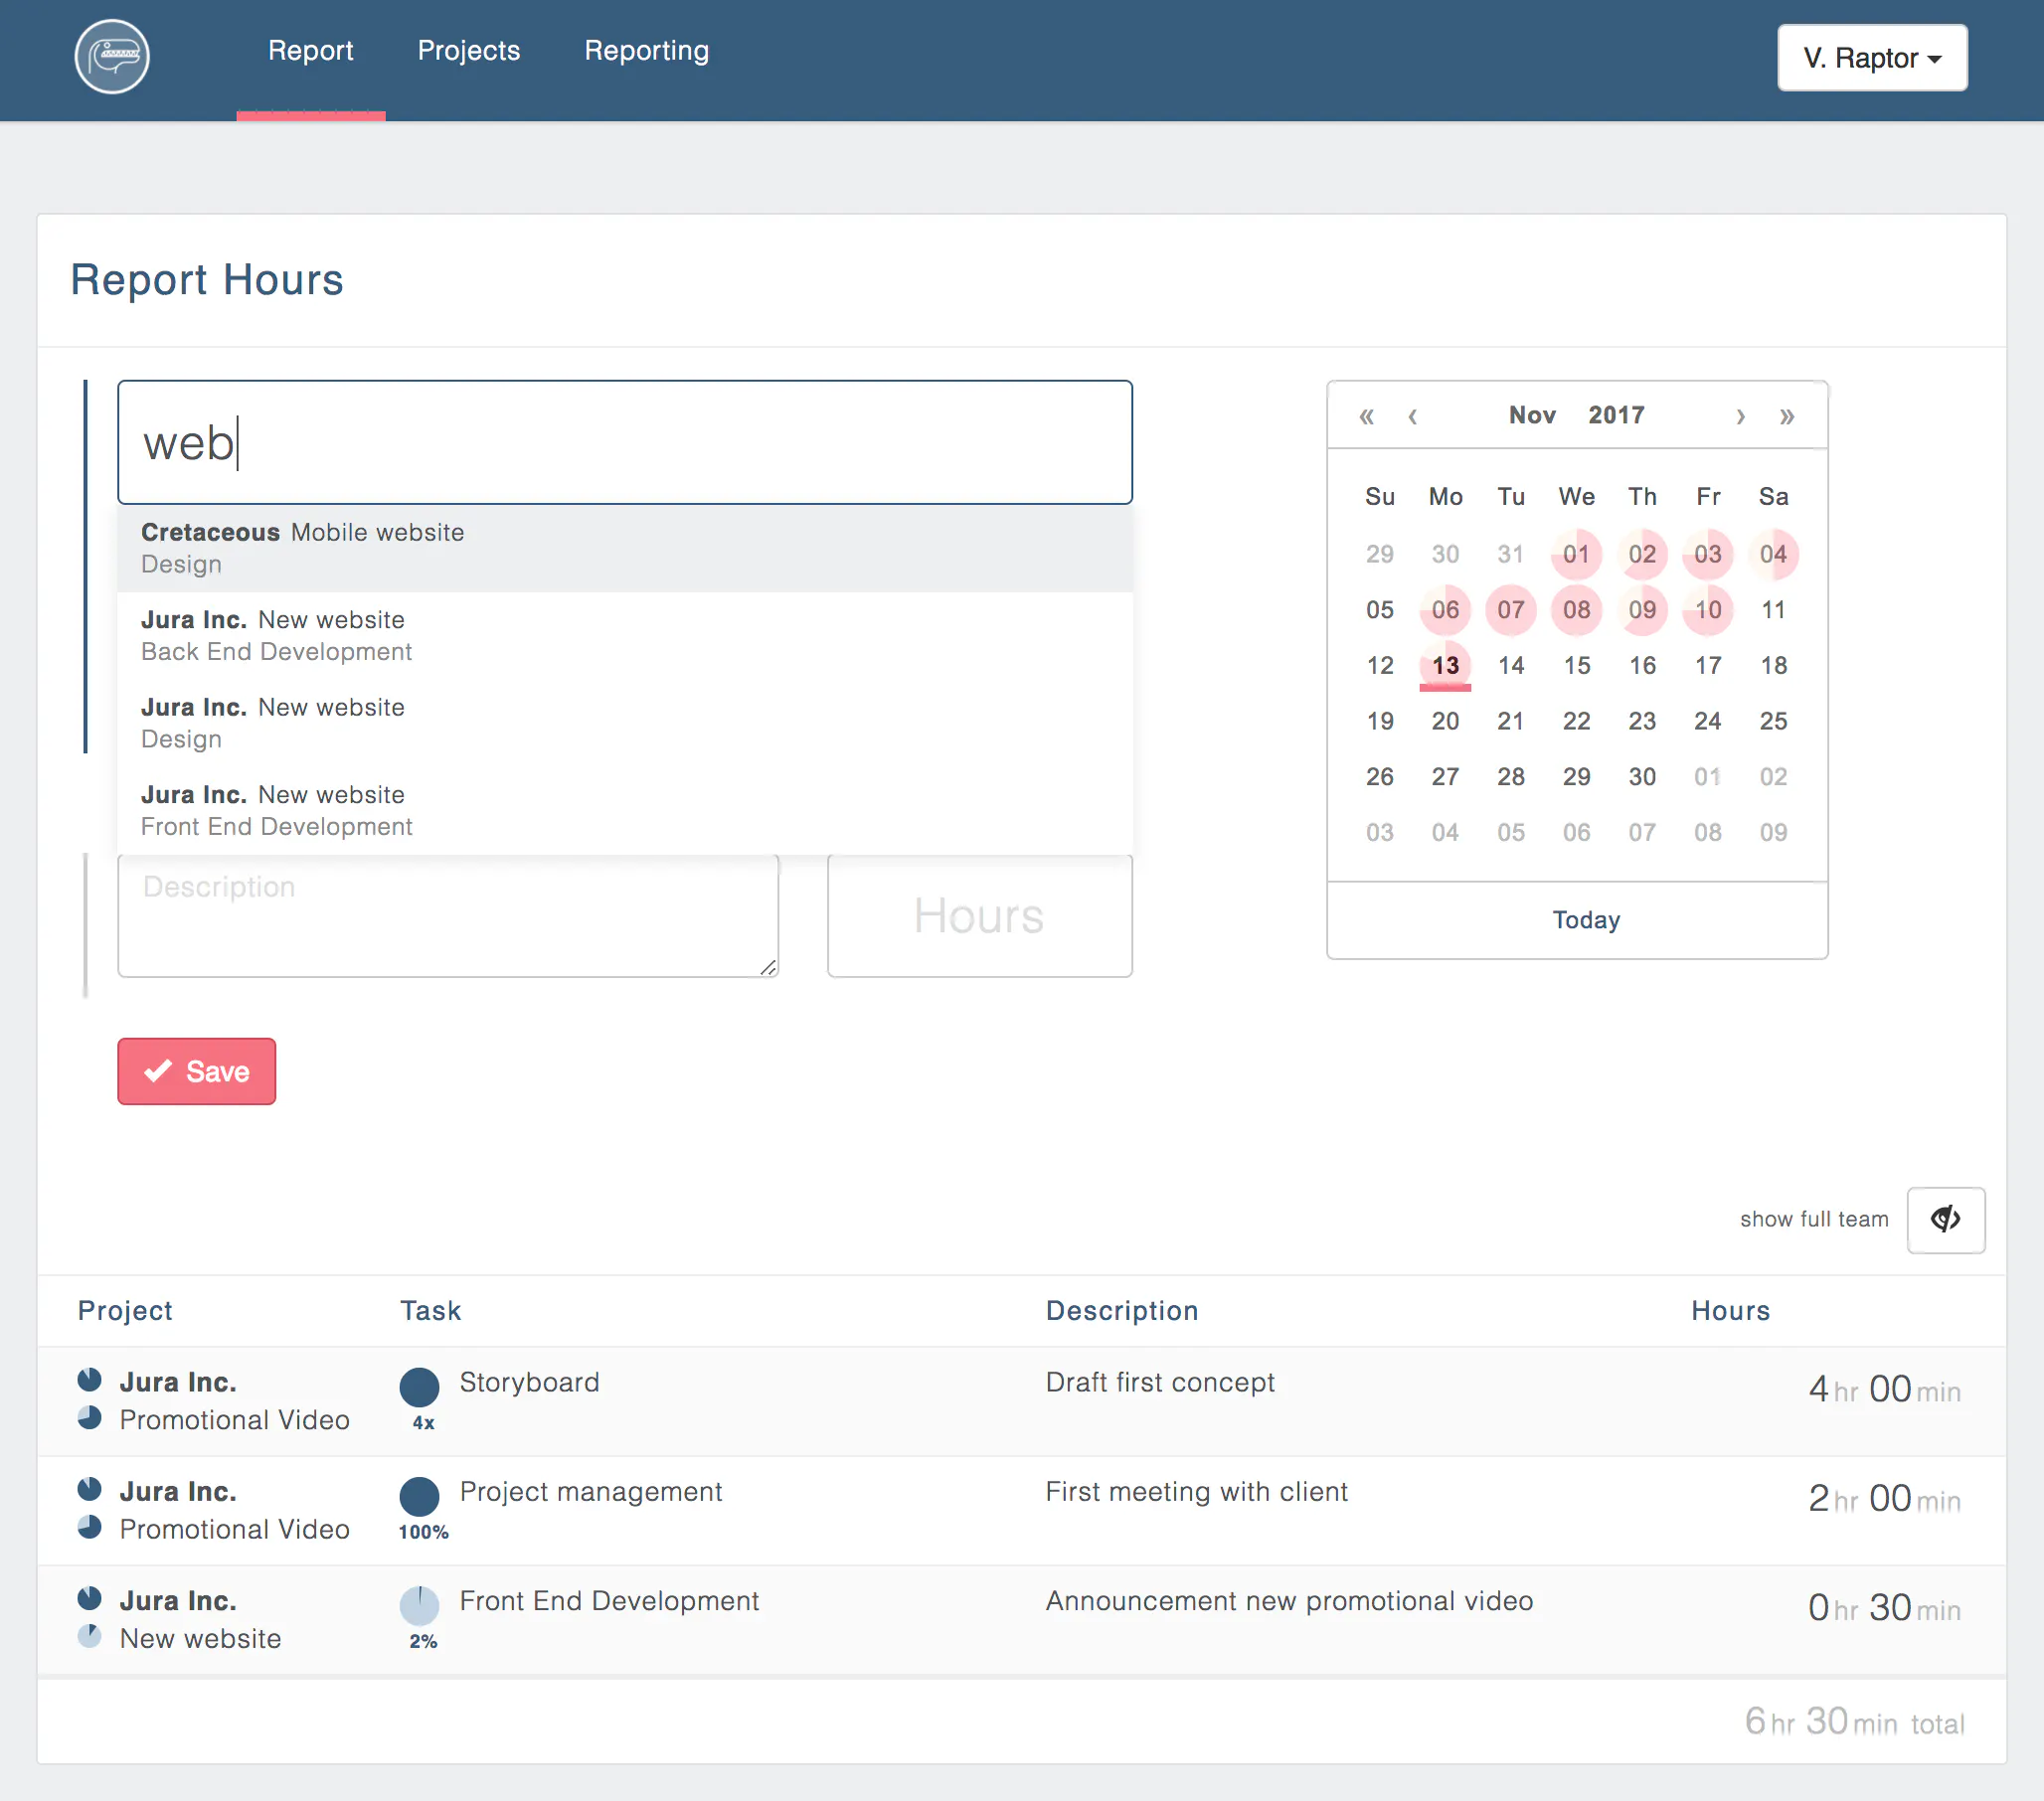This screenshot has height=1801, width=2044.
Task: Go to next month in calendar
Action: coord(1740,416)
